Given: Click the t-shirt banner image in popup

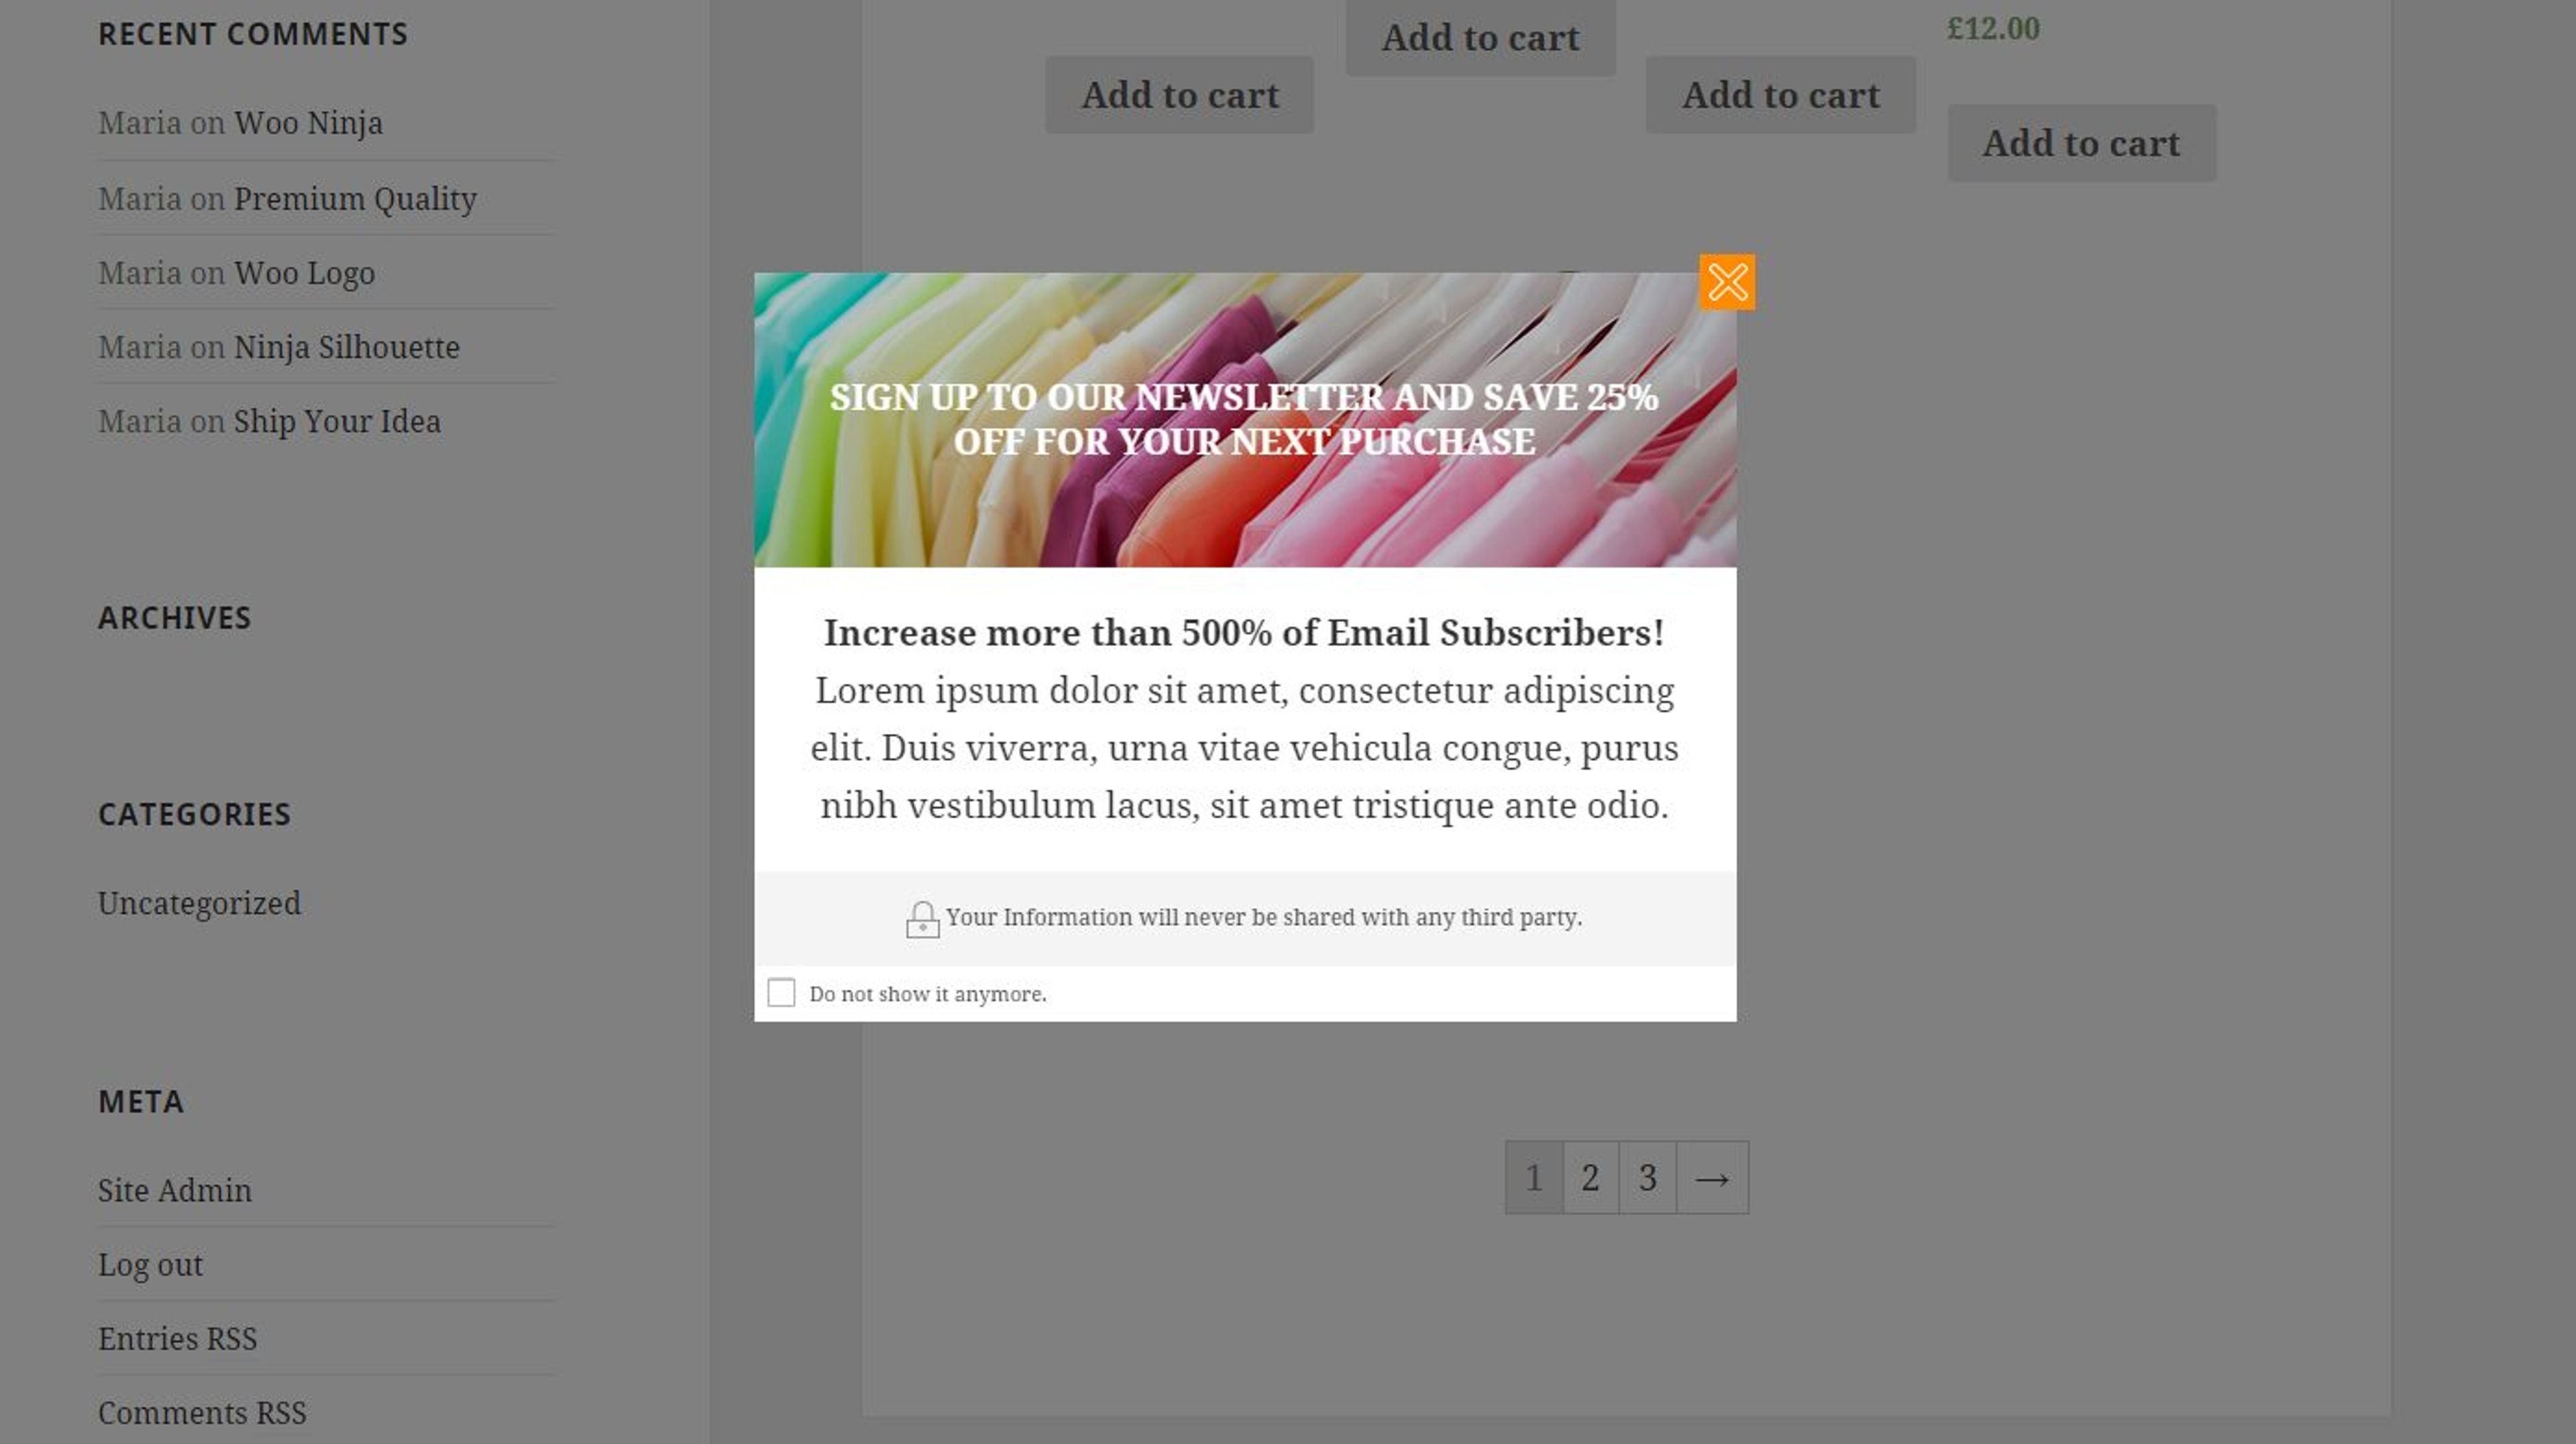Looking at the screenshot, I should (x=1245, y=420).
